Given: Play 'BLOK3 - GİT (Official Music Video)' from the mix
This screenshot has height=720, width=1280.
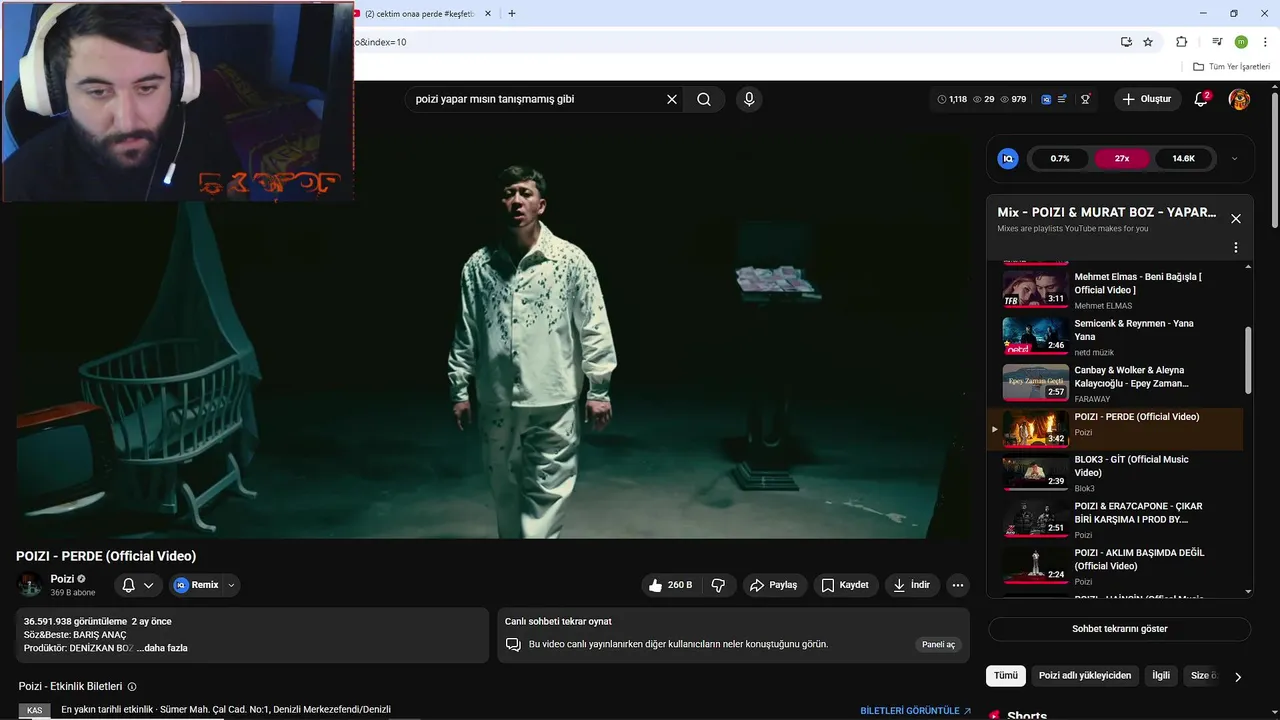Looking at the screenshot, I should coord(1115,473).
